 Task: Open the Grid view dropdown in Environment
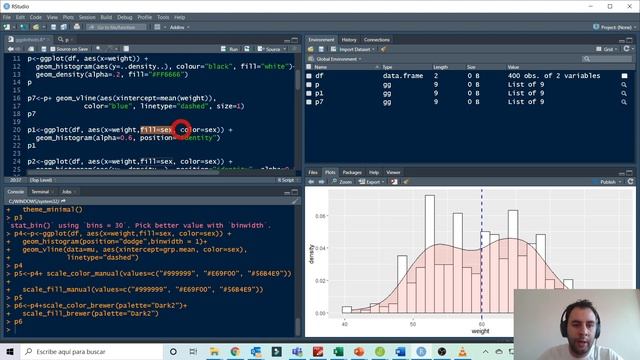click(x=607, y=49)
